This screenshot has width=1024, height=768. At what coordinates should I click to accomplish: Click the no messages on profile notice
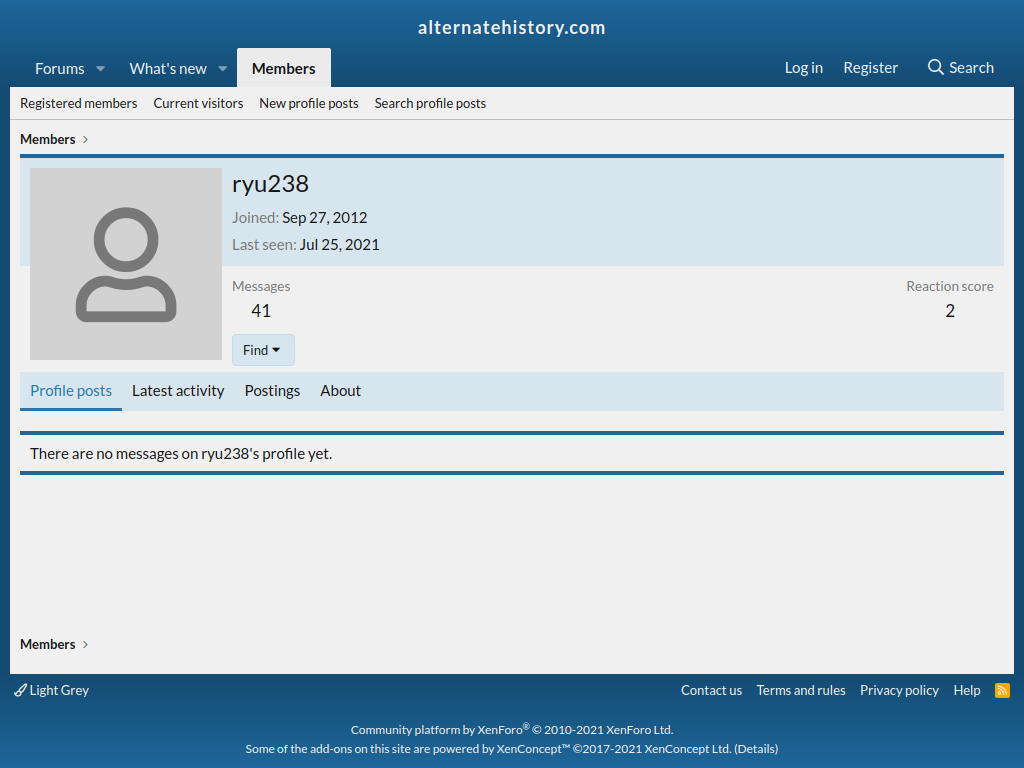tap(181, 453)
